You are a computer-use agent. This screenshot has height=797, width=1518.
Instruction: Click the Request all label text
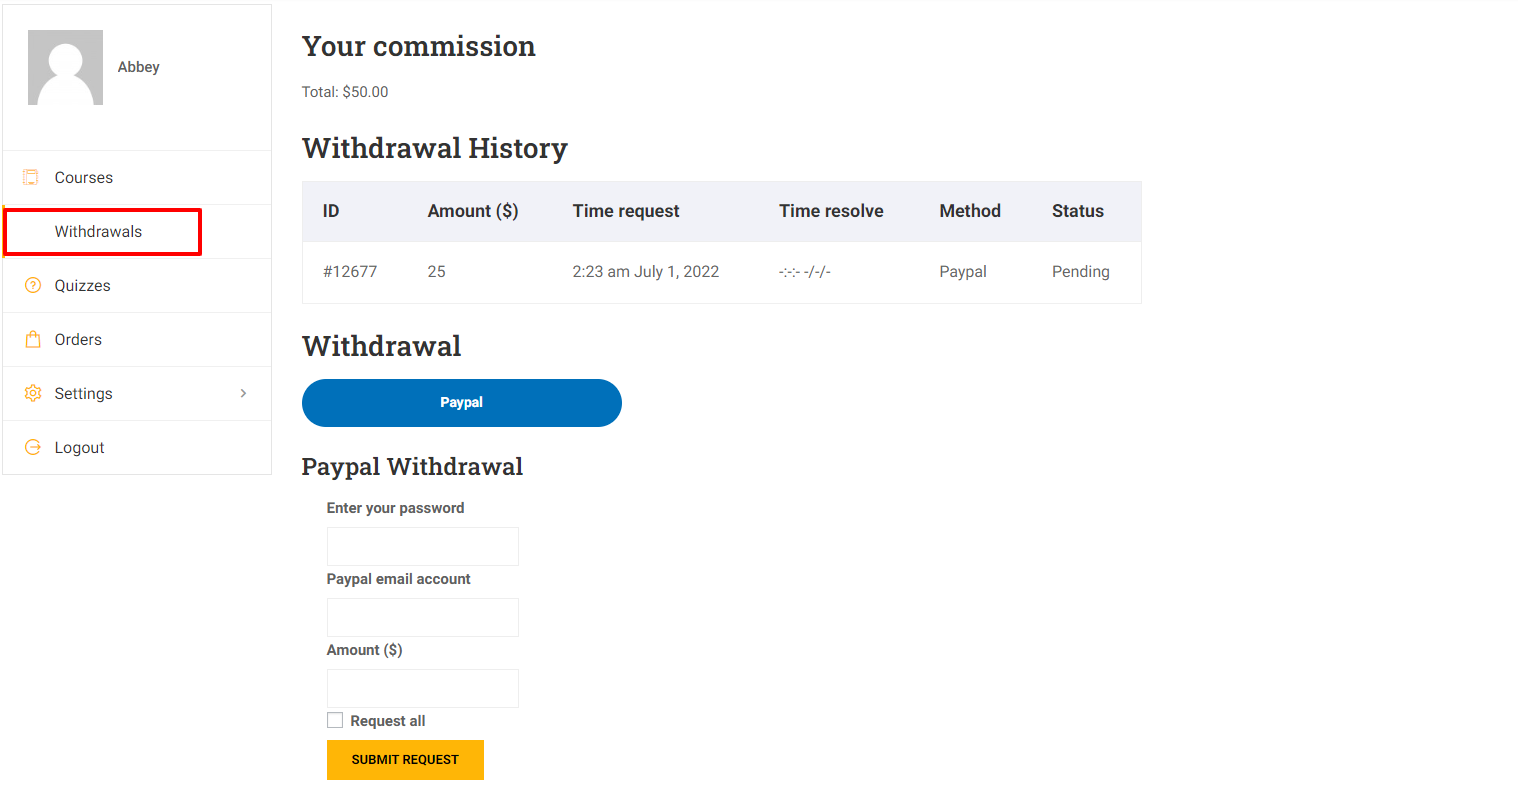[x=388, y=721]
